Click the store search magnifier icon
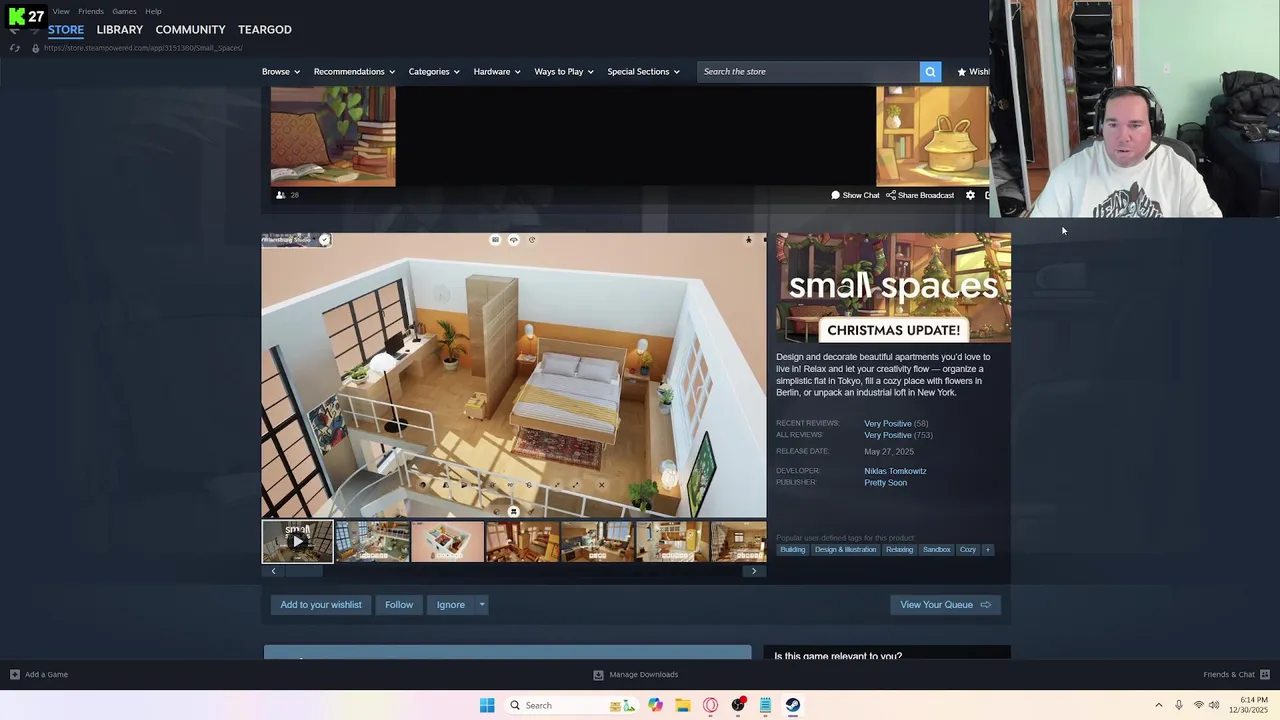 pyautogui.click(x=930, y=72)
